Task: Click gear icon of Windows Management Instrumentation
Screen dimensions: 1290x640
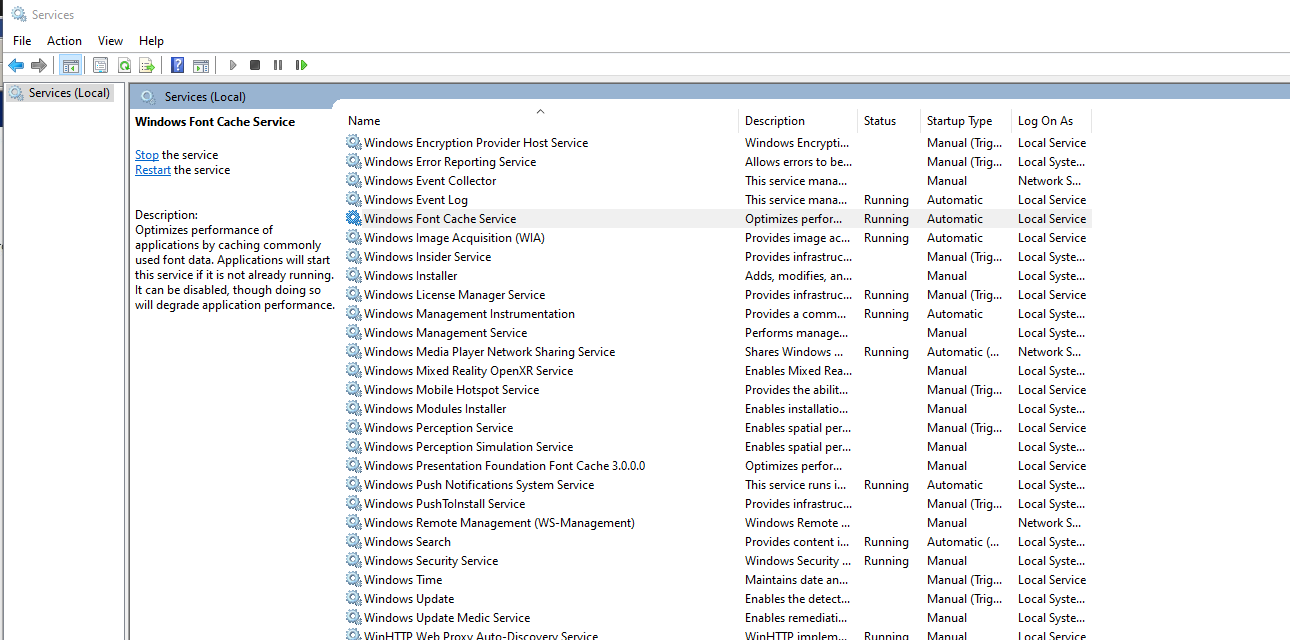Action: (354, 314)
